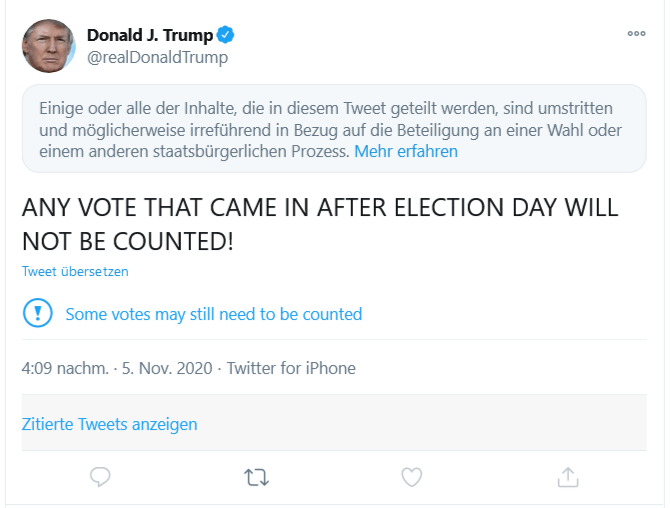Click the blue verified badge
The image size is (670, 508).
click(226, 35)
